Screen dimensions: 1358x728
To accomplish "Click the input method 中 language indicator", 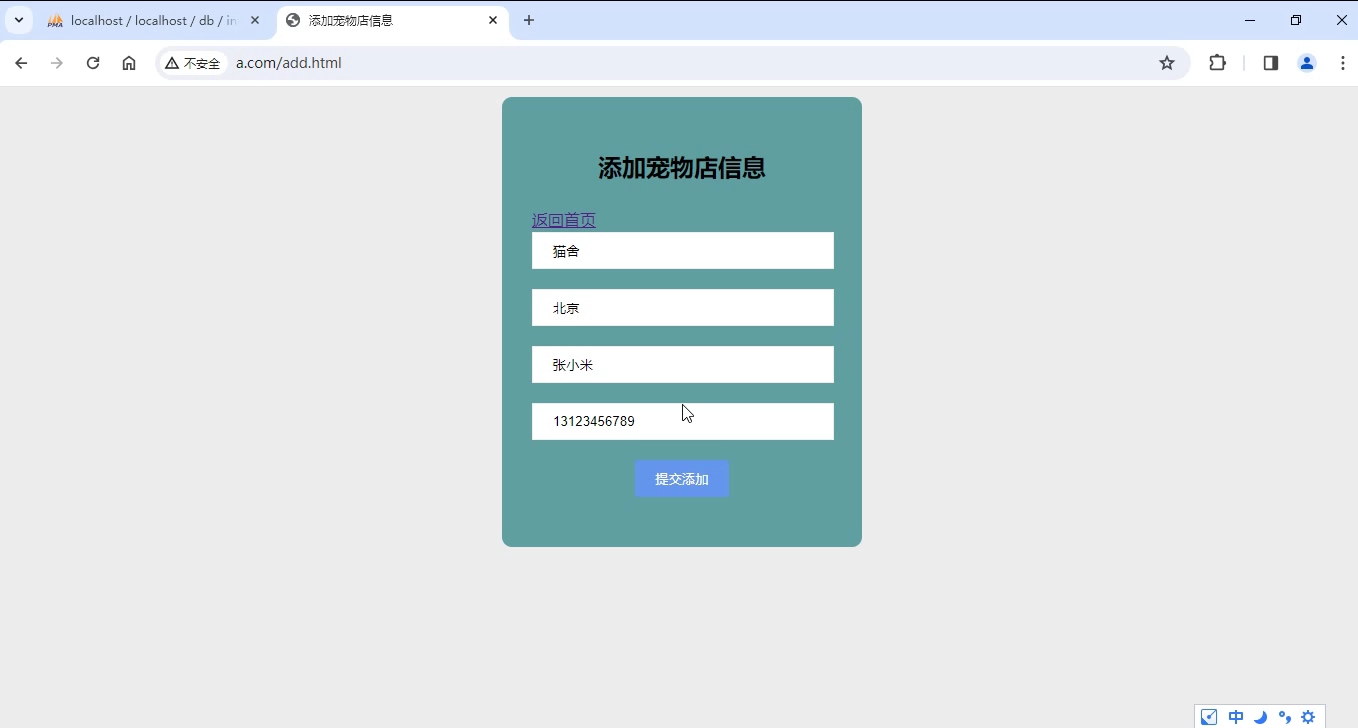I will (1236, 717).
